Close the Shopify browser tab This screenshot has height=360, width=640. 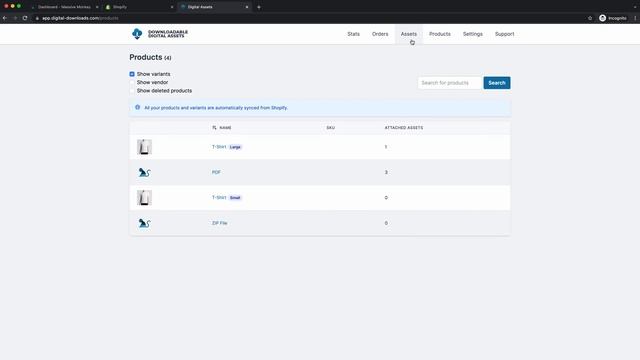pyautogui.click(x=172, y=7)
